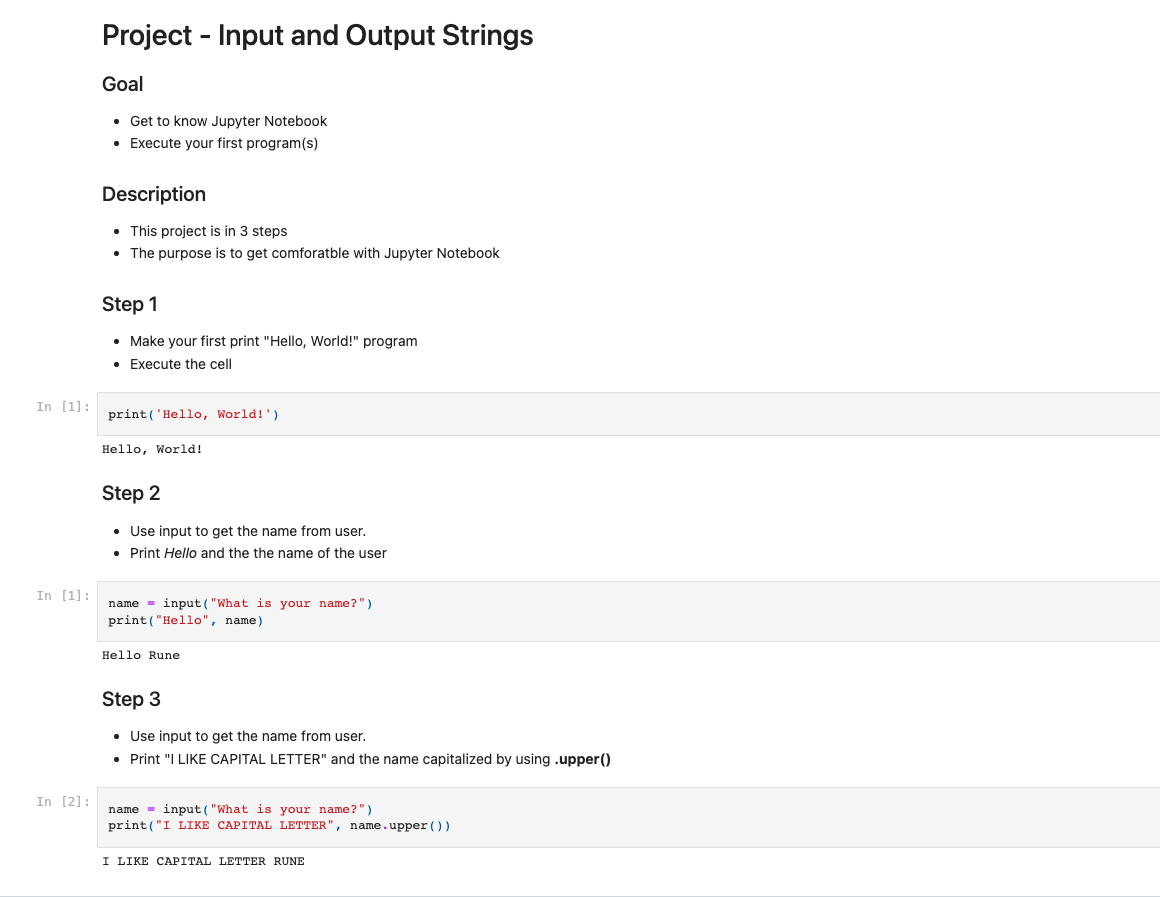Select the Goal heading
Image resolution: width=1160 pixels, height=897 pixels.
123,84
